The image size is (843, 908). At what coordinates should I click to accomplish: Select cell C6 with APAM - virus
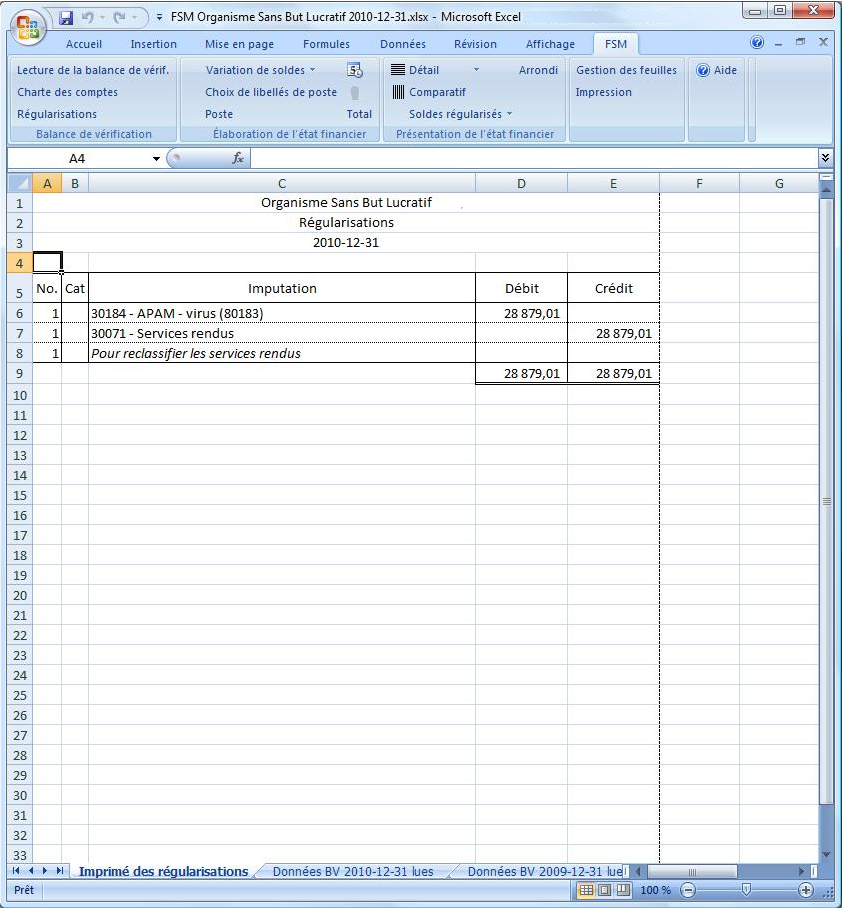(281, 313)
